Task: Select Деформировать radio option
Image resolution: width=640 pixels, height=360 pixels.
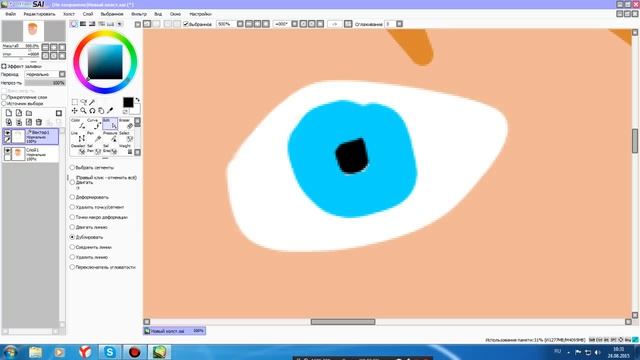Action: (x=72, y=197)
